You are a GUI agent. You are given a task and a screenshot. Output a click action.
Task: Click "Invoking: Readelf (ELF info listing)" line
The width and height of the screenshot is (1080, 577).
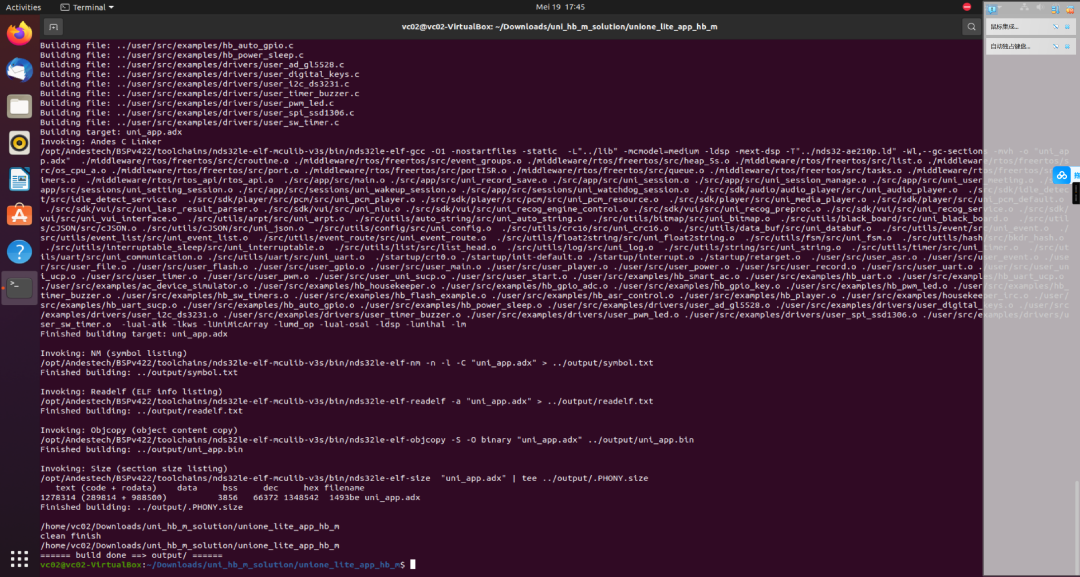[131, 392]
